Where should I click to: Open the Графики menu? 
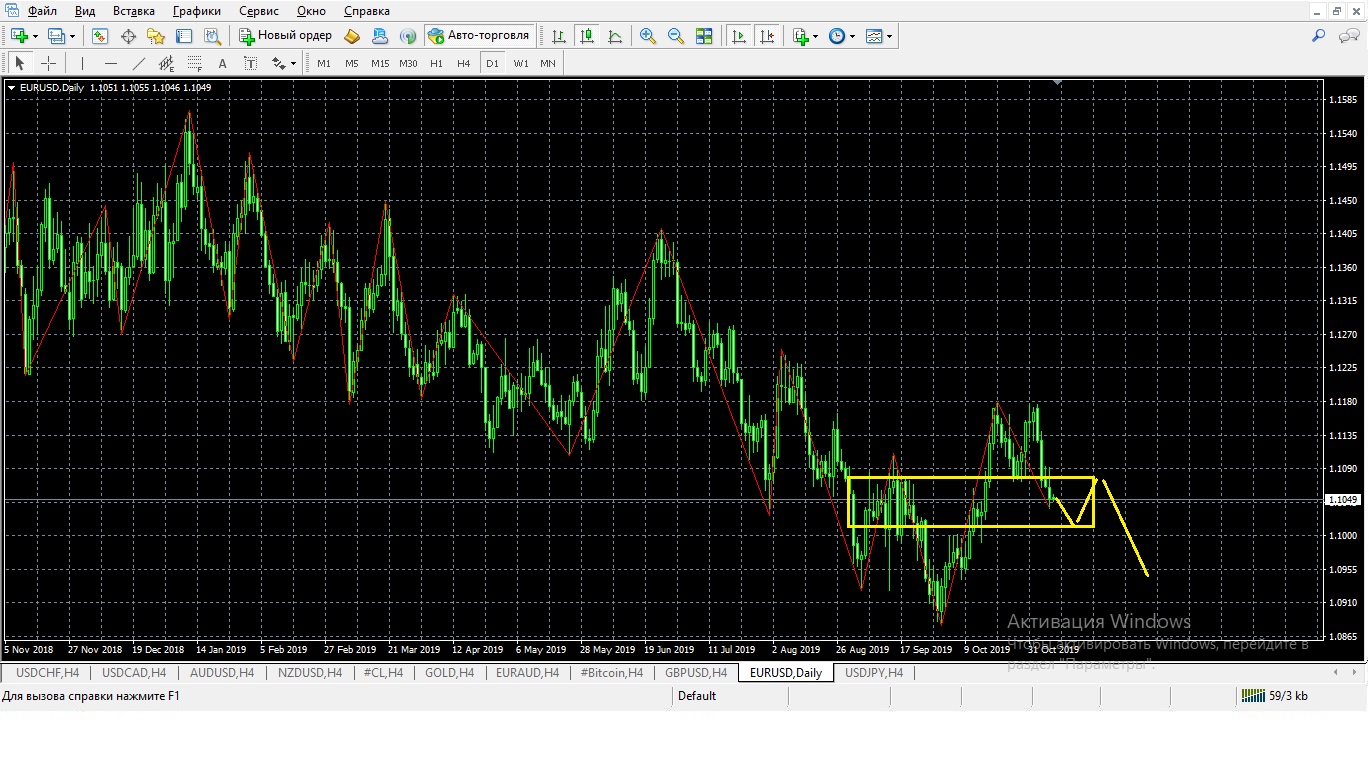[x=197, y=11]
